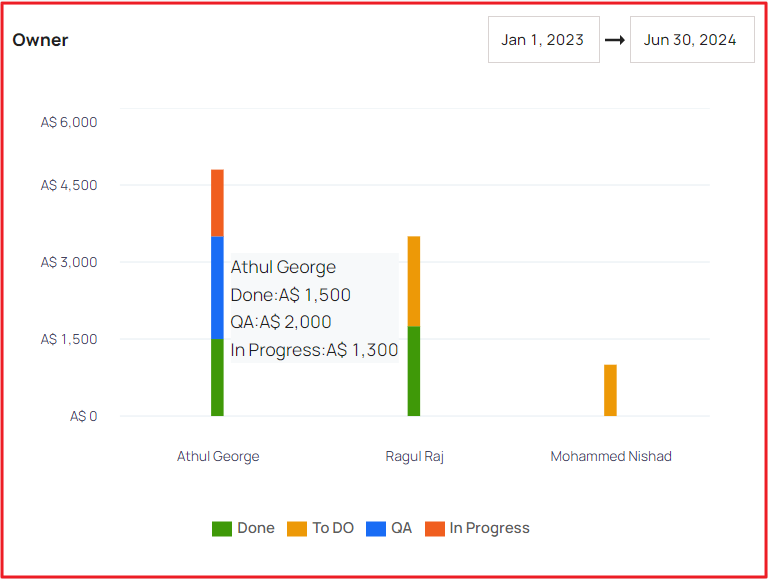Click the Ragul Raj axis label

coord(414,456)
